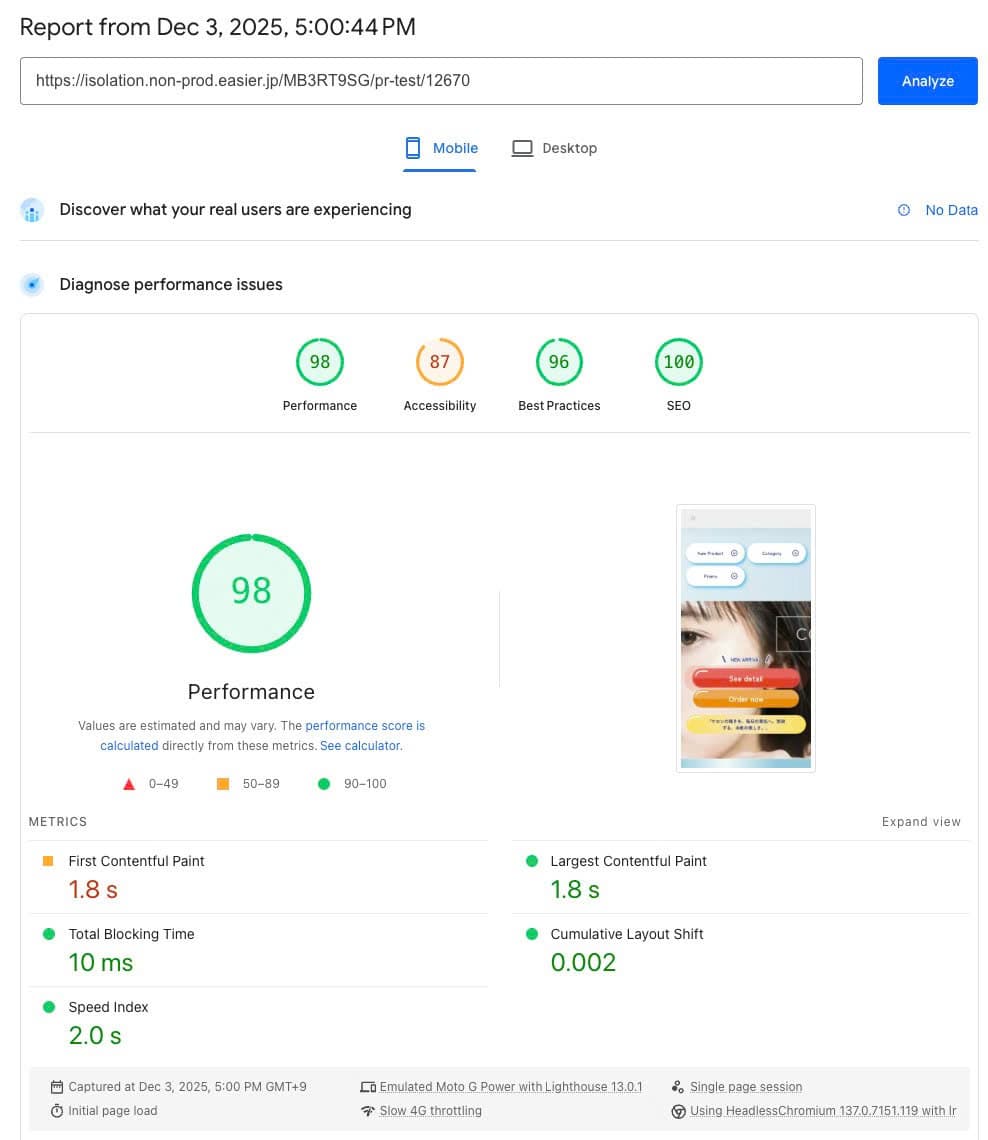
Task: Click the Wi-Fi icon beside Slow 4G throttling
Action: pyautogui.click(x=368, y=1111)
